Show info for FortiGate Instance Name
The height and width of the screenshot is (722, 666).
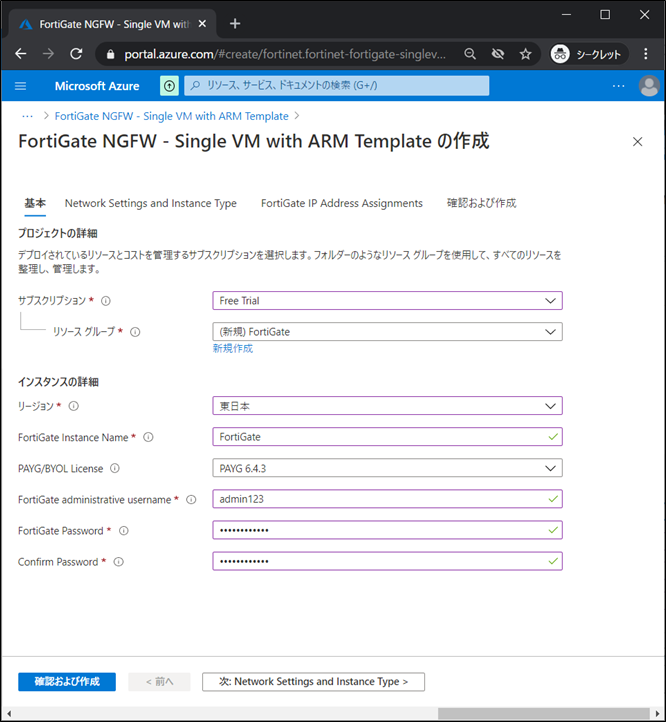coord(148,437)
